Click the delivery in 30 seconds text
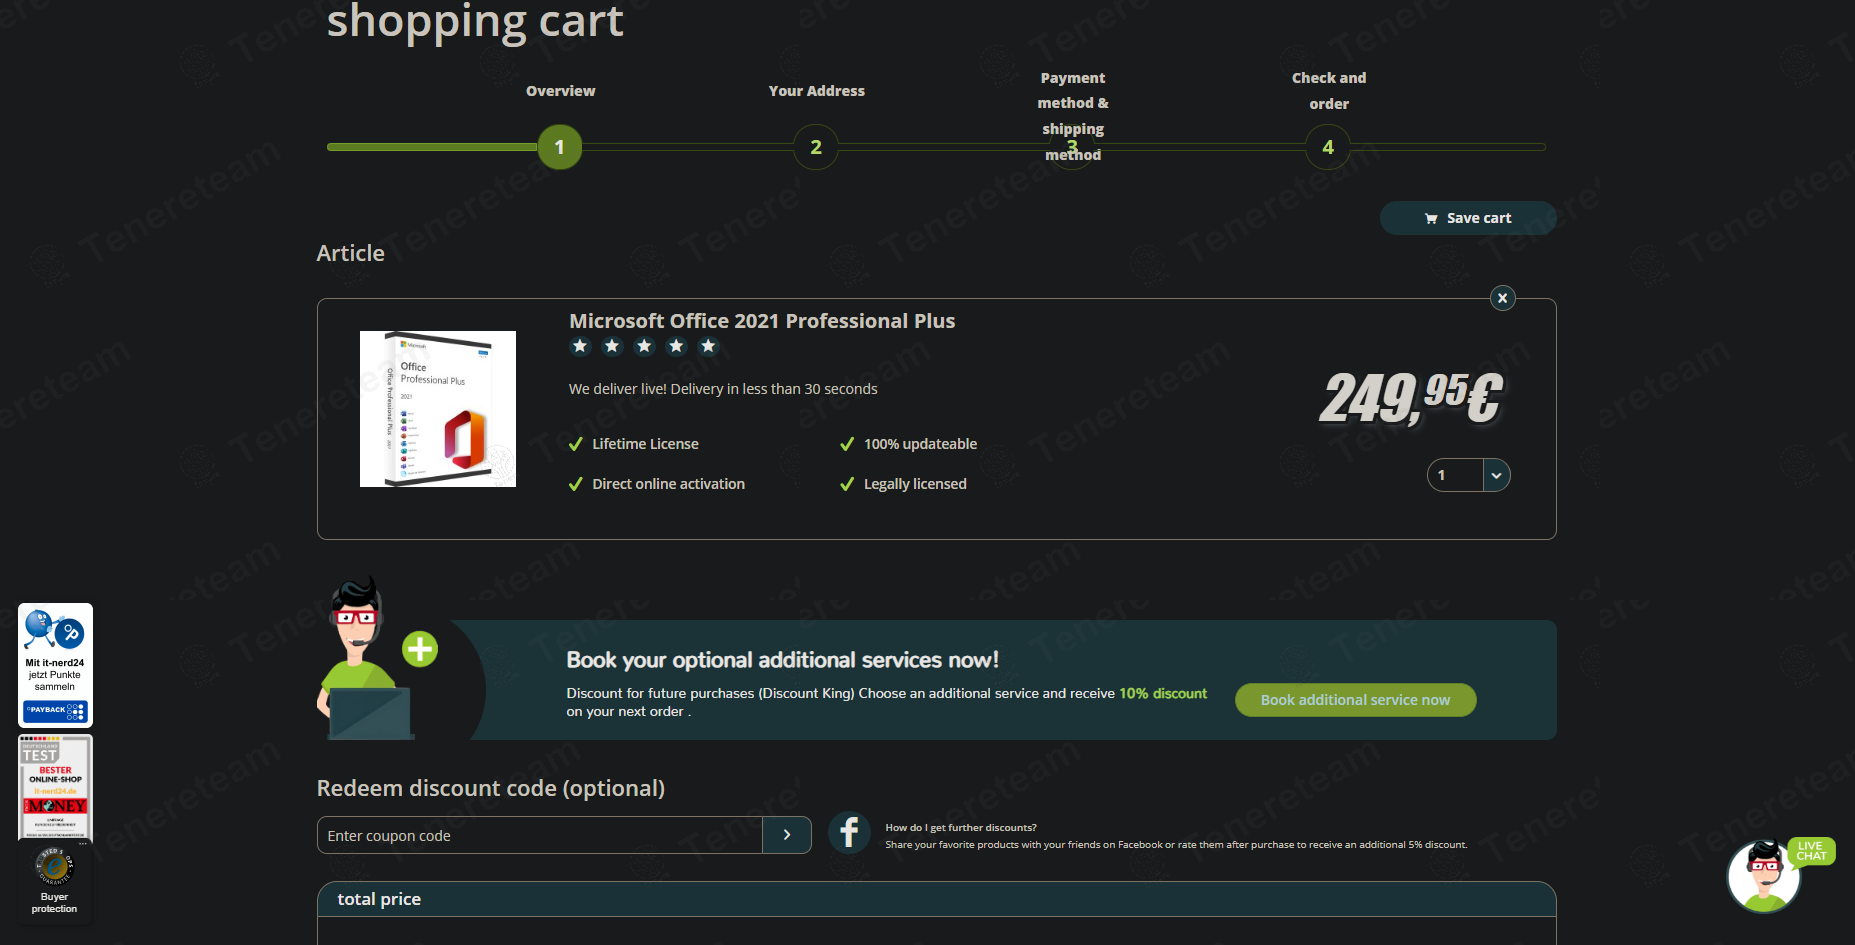Viewport: 1855px width, 945px height. 723,389
